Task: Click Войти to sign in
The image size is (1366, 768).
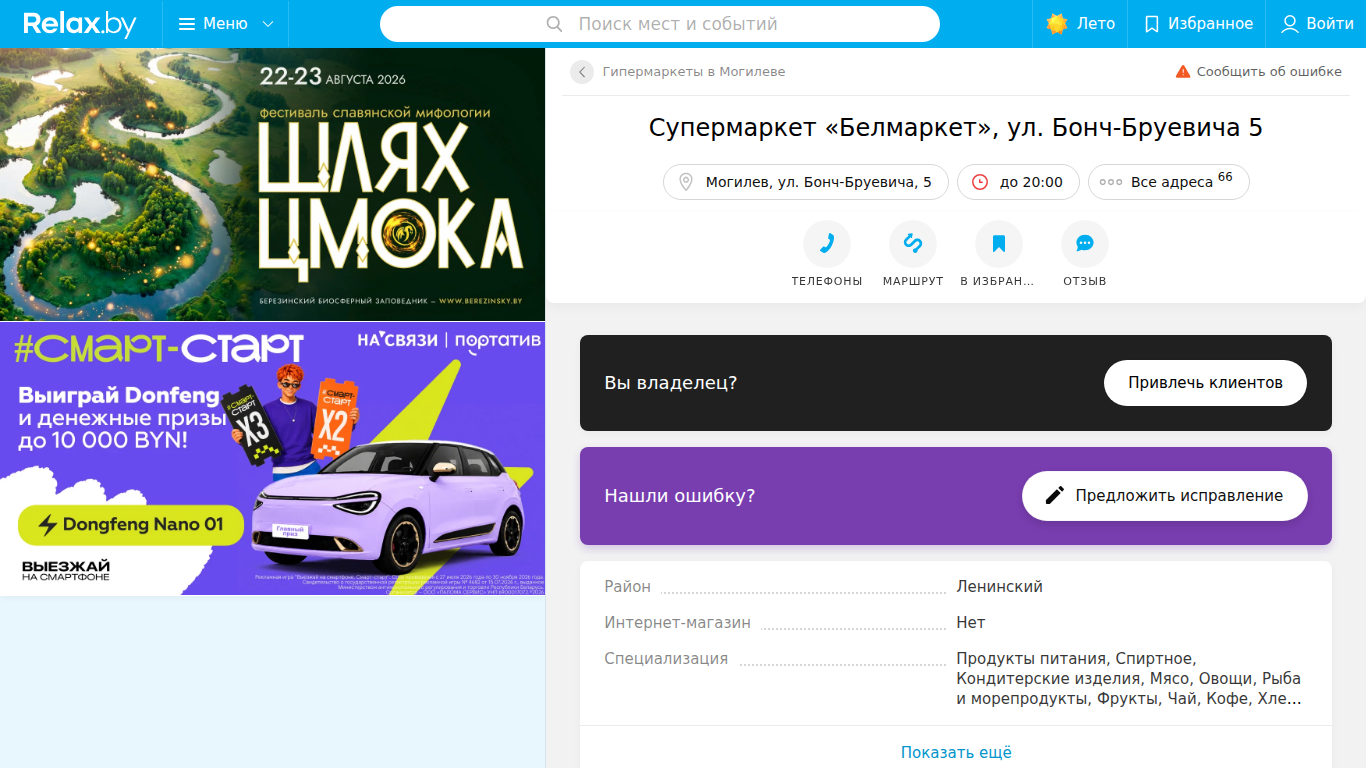Action: coord(1316,24)
